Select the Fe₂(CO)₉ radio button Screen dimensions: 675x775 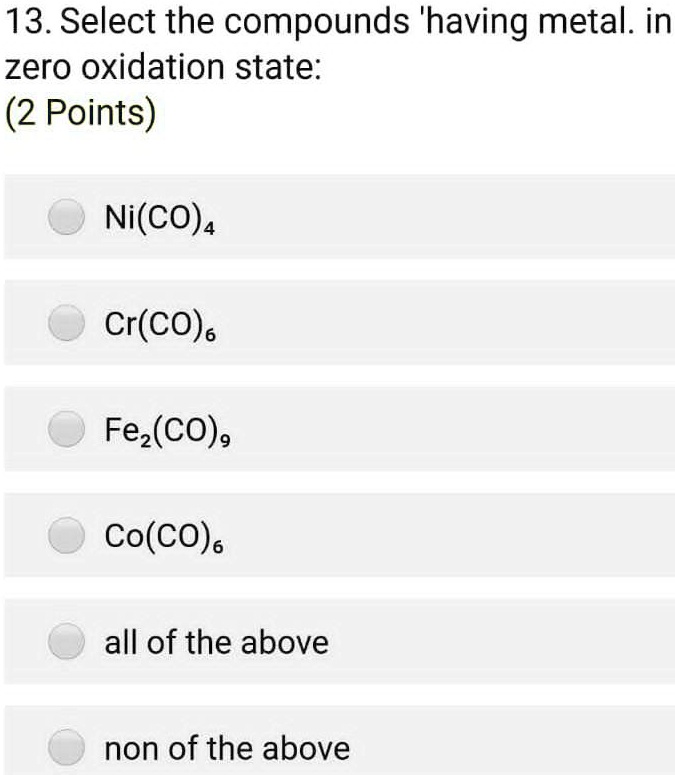pyautogui.click(x=66, y=429)
